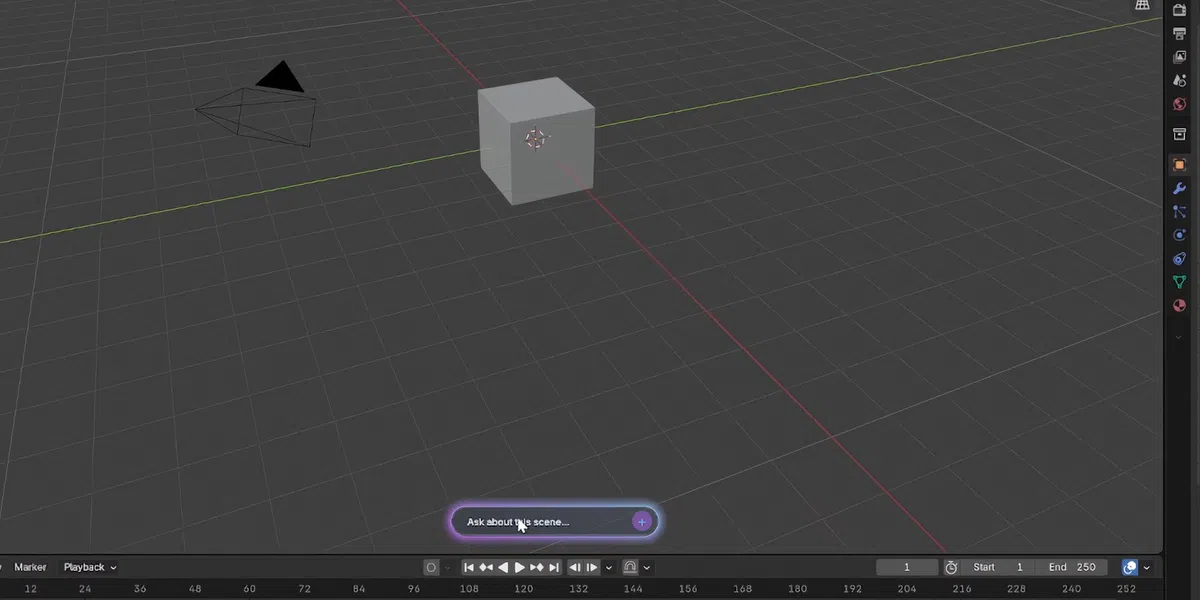
Task: Click frame 60 on the timeline ruler
Action: 249,590
